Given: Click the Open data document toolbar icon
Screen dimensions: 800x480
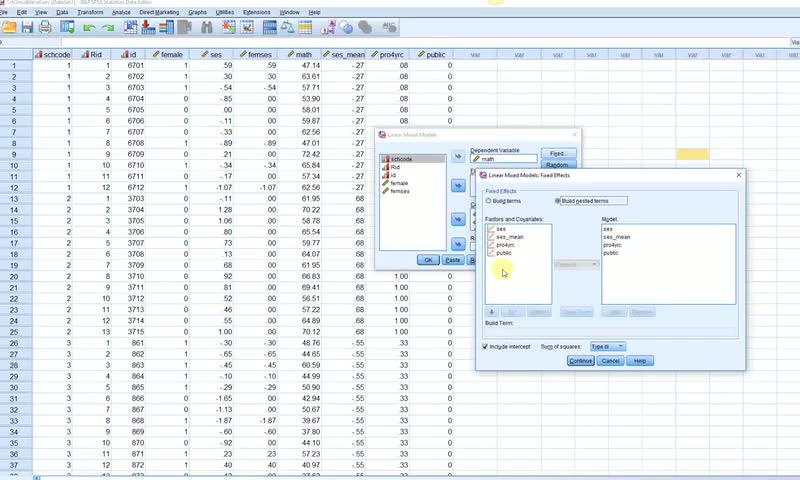Looking at the screenshot, I should pos(9,27).
